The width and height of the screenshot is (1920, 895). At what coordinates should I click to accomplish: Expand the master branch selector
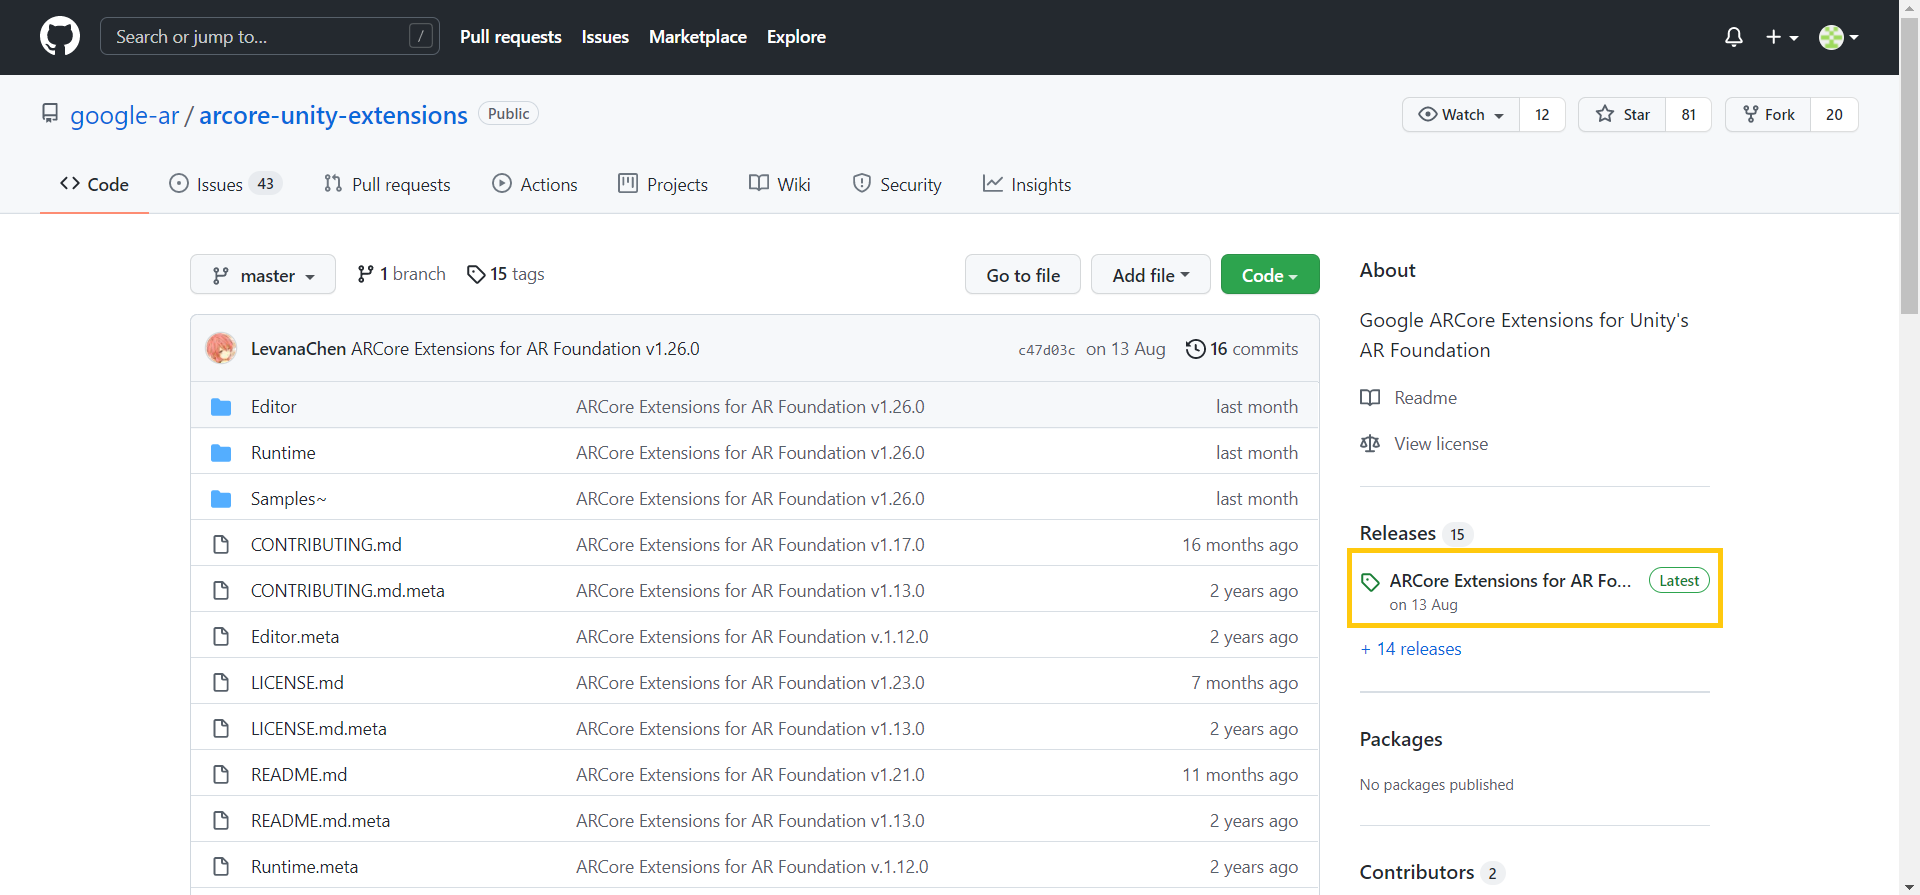click(263, 275)
